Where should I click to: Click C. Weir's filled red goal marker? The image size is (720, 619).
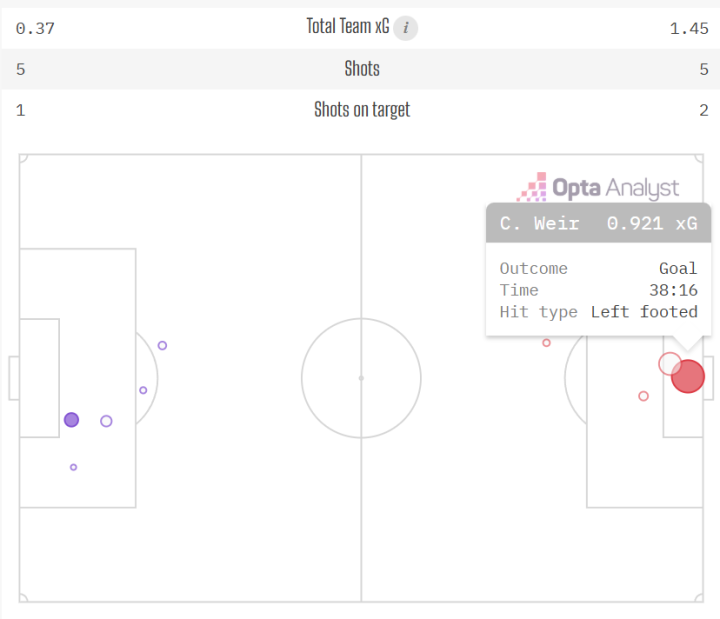[x=688, y=376]
